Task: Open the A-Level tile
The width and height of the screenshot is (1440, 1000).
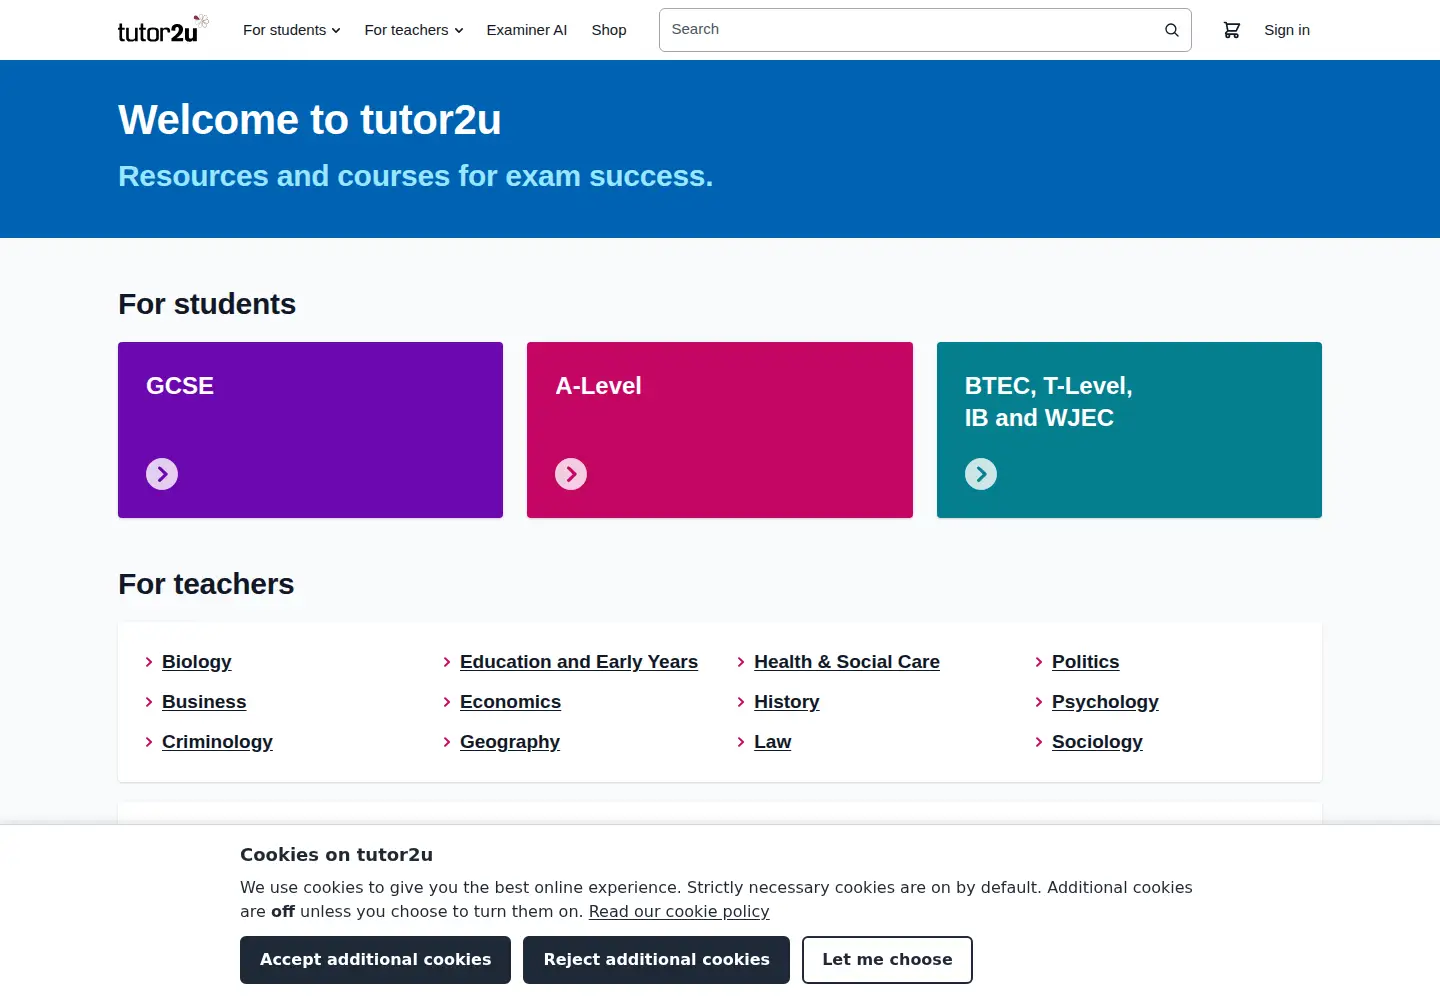Action: click(720, 430)
